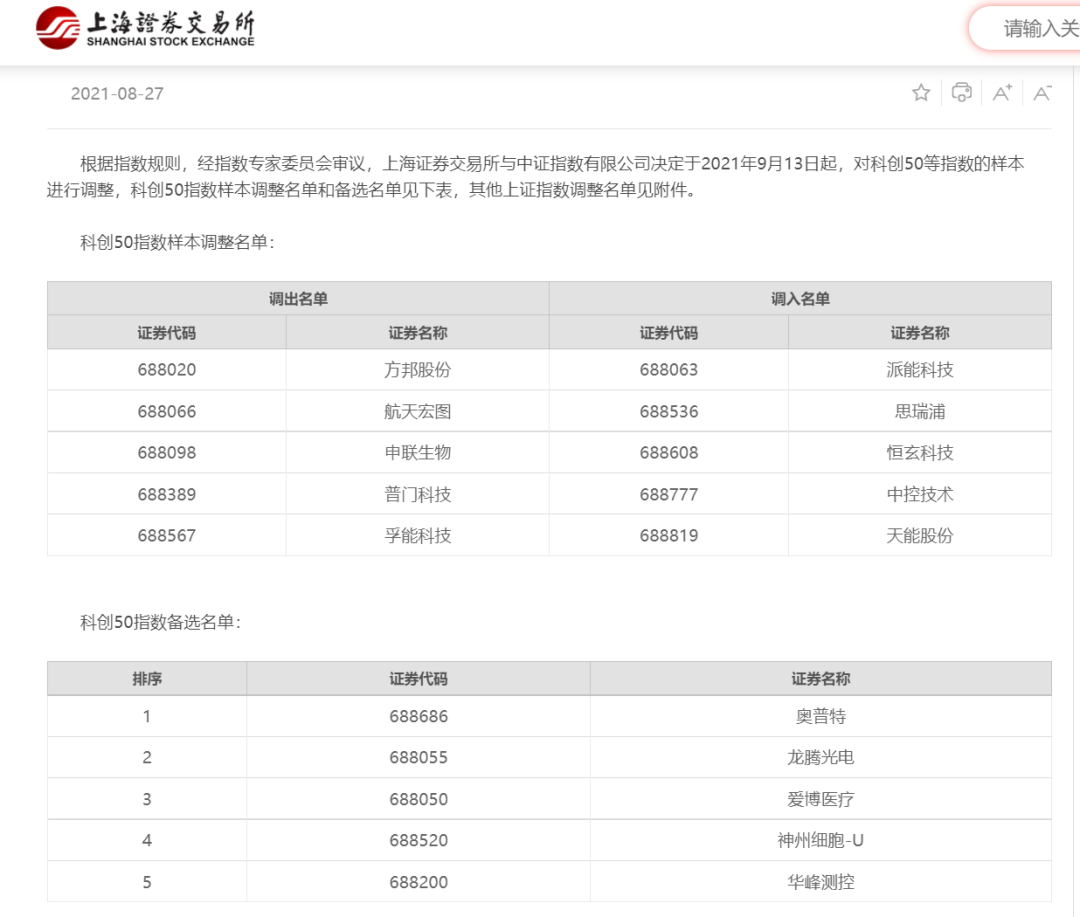Select the publish date 2021-08-27
Screen dimensions: 1080x917
point(117,94)
